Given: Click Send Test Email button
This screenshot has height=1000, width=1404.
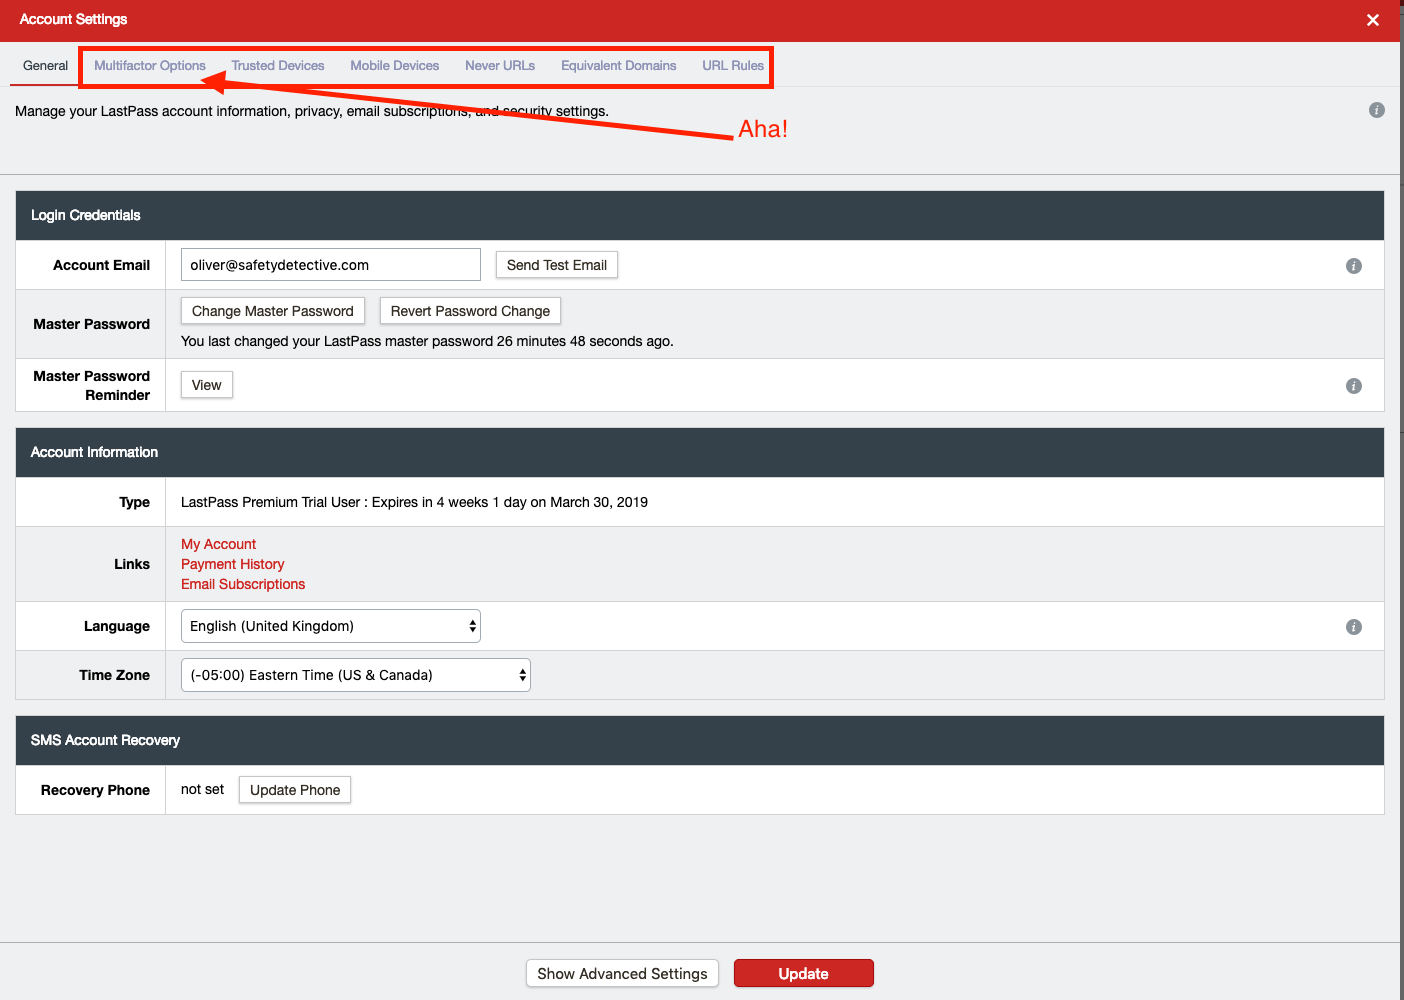Looking at the screenshot, I should pyautogui.click(x=557, y=265).
